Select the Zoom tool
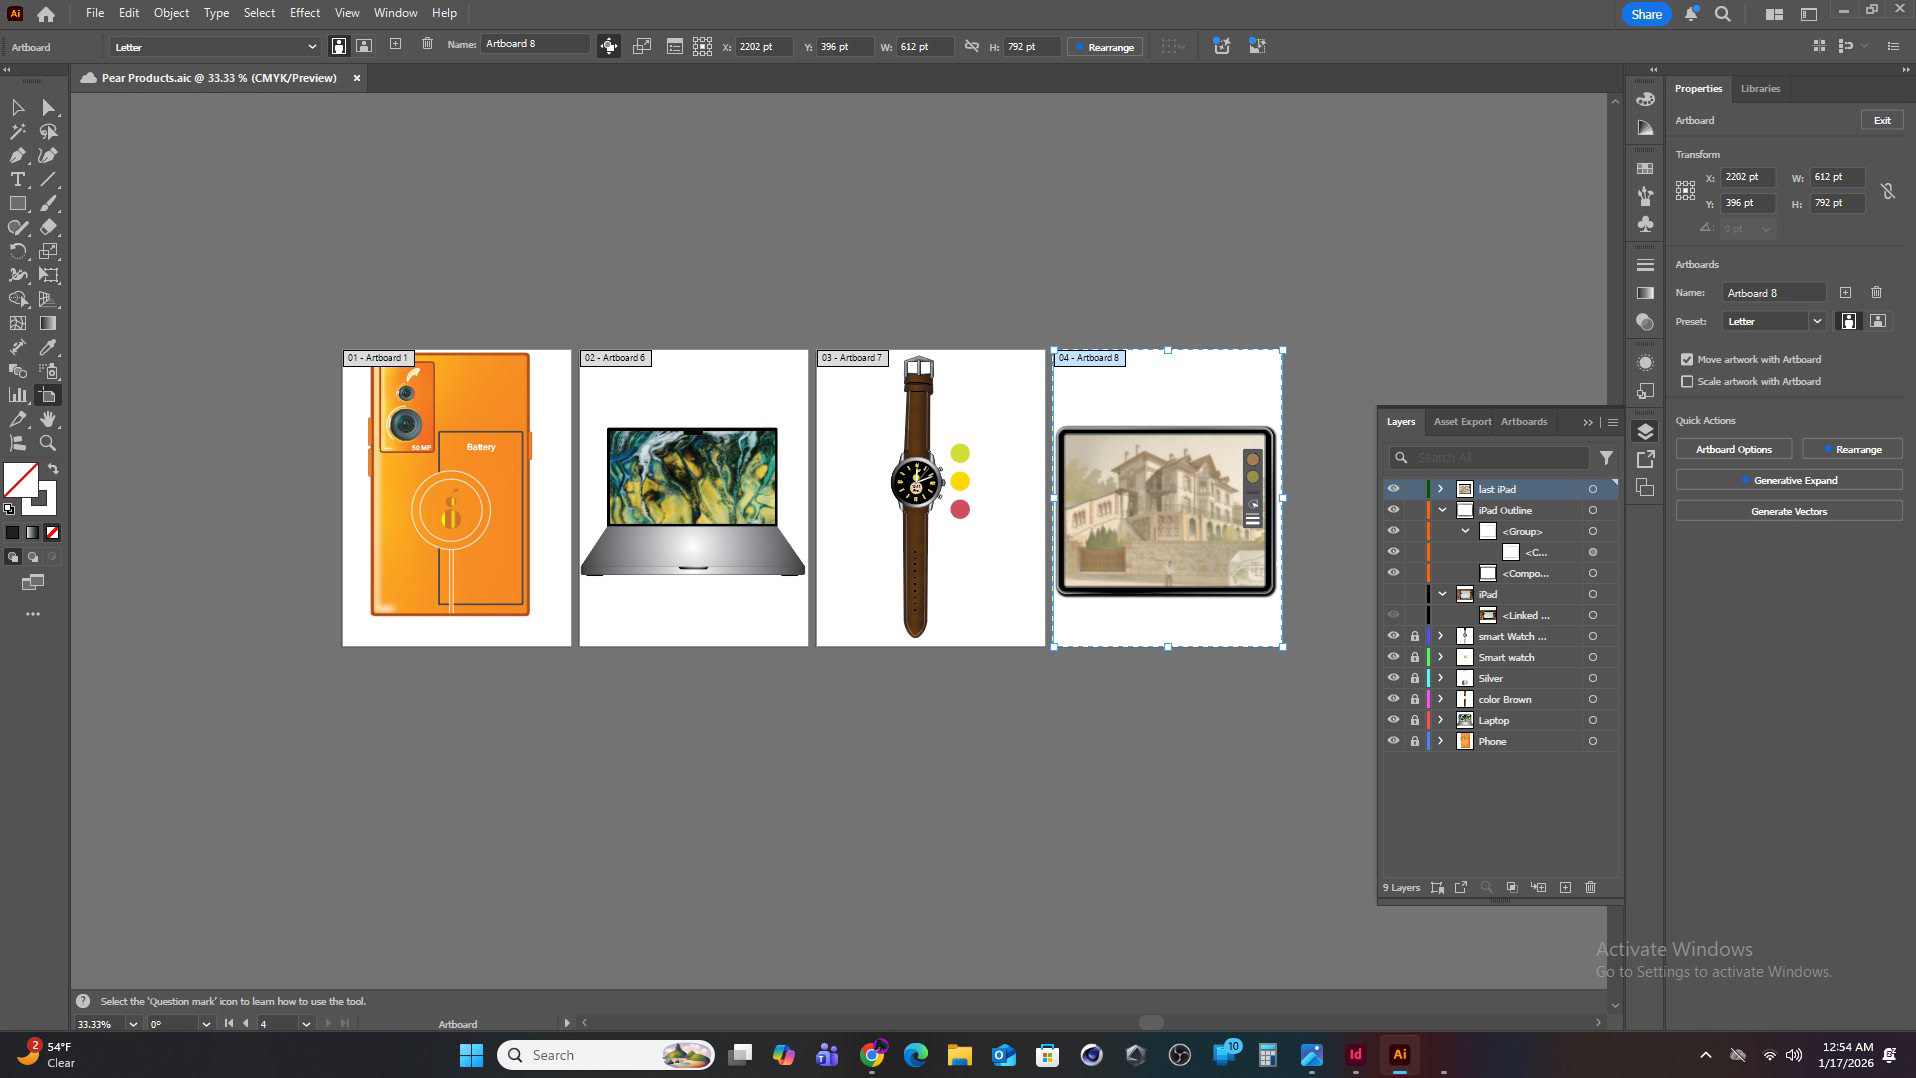 48,443
